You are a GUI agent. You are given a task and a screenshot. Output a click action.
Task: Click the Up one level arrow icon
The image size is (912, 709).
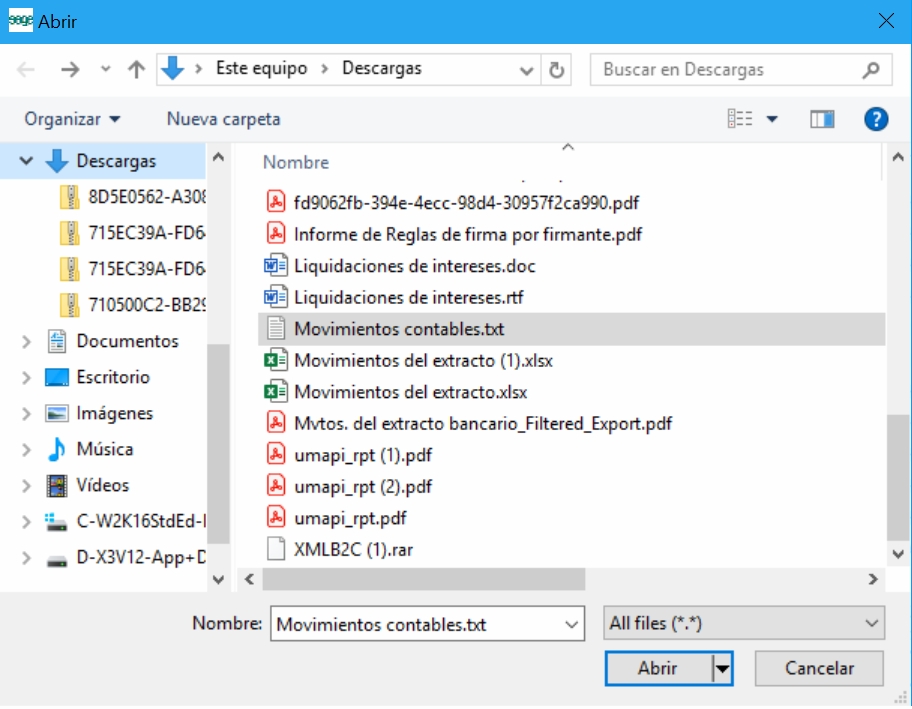click(136, 69)
